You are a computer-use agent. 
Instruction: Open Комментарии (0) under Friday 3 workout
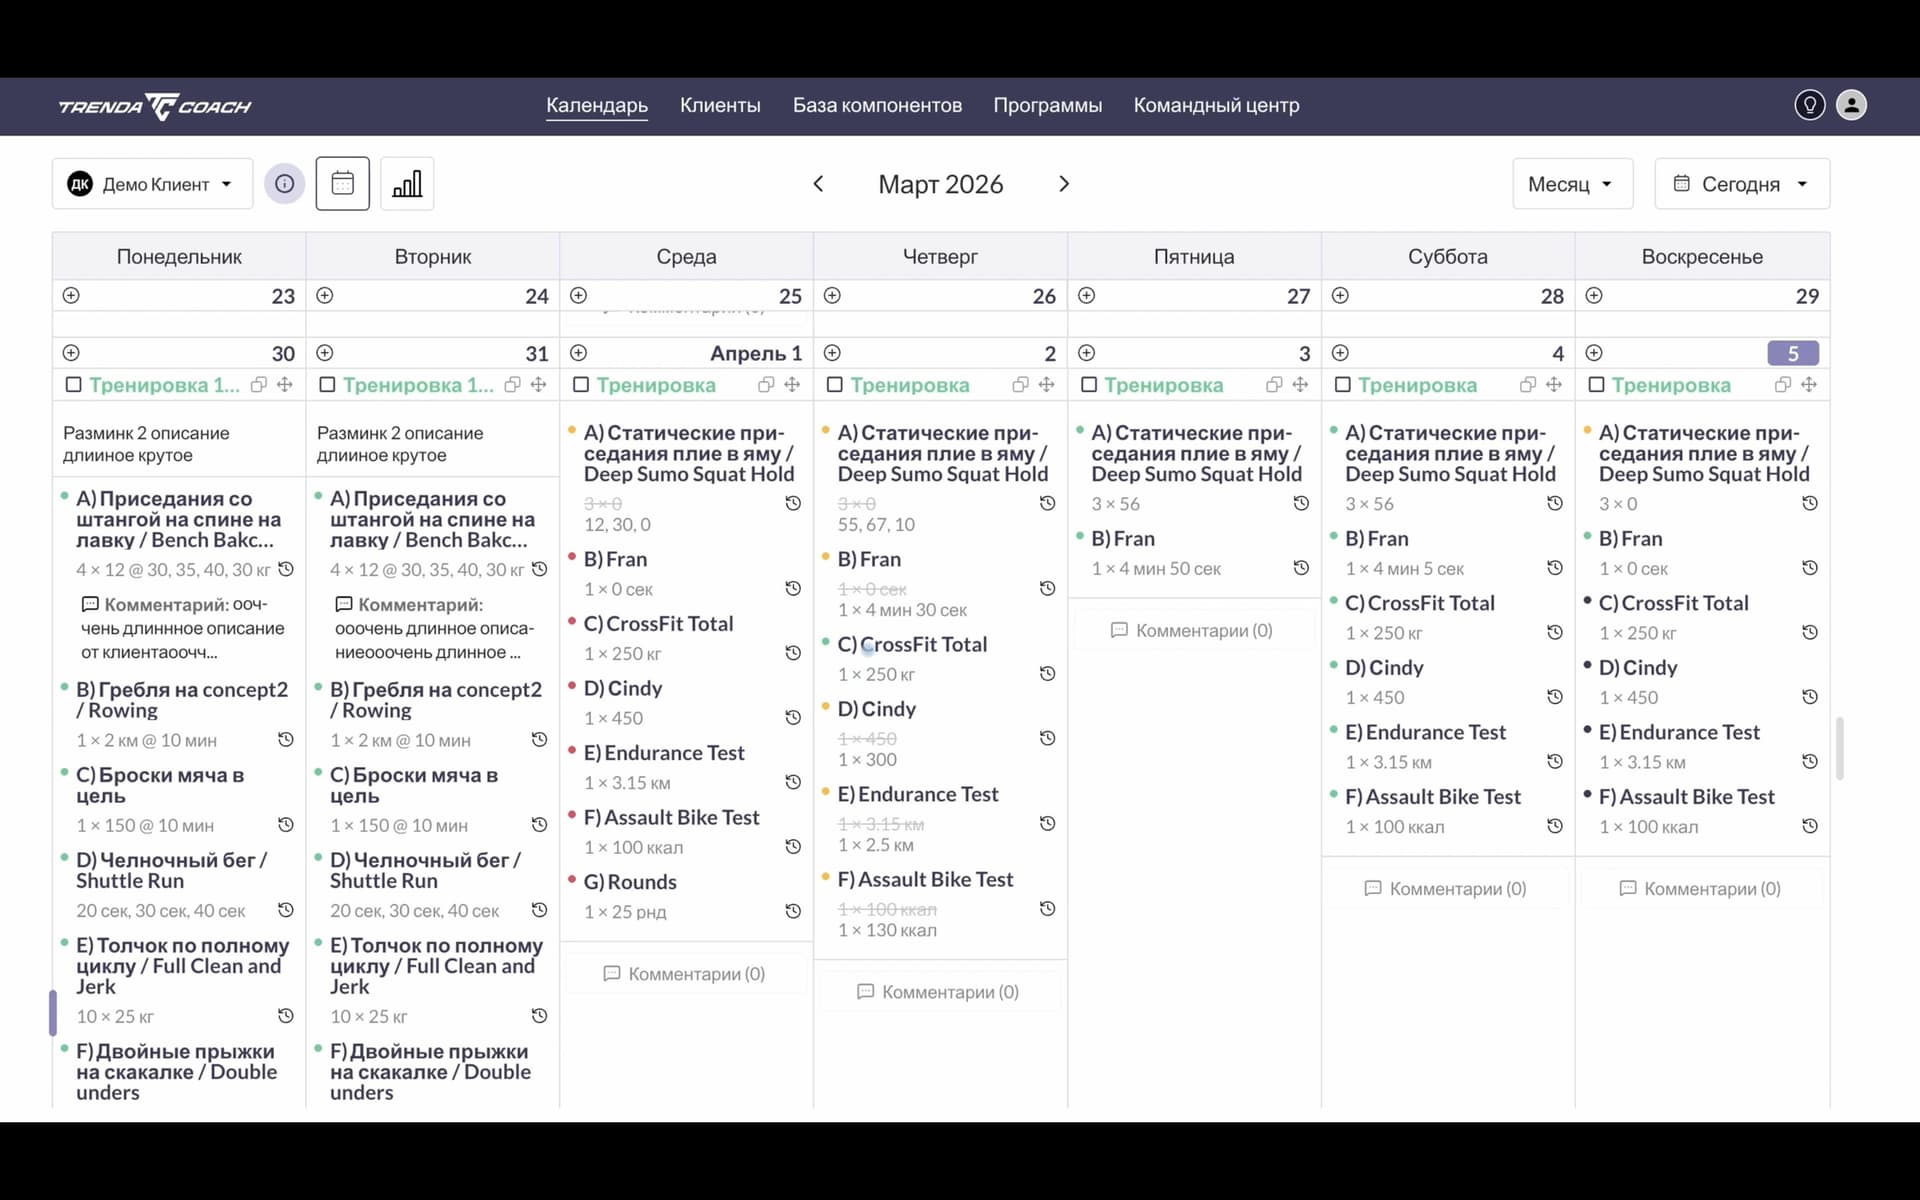click(1192, 631)
